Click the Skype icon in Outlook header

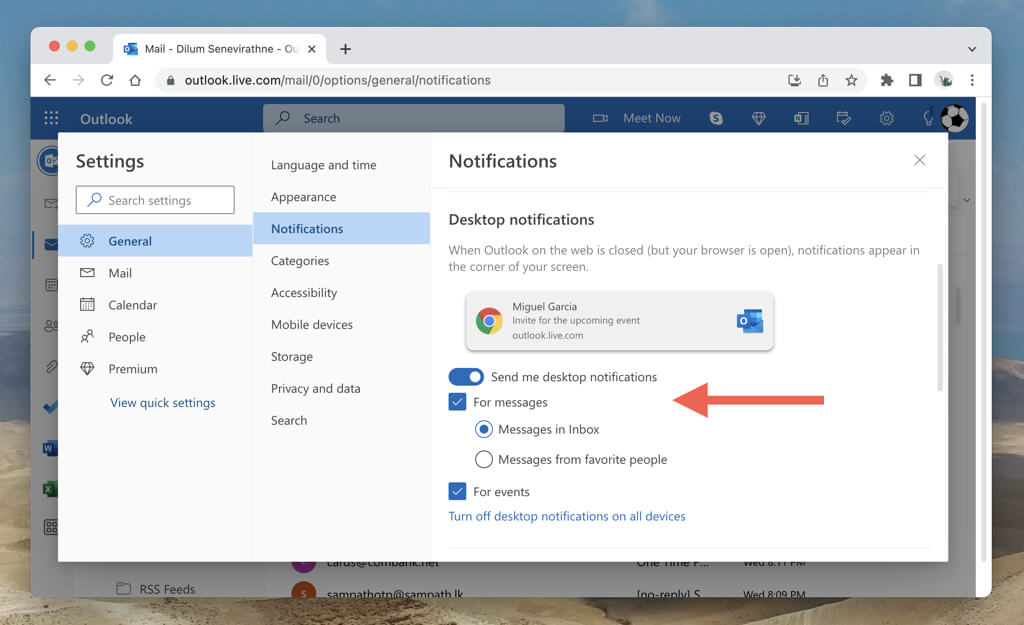pyautogui.click(x=716, y=118)
